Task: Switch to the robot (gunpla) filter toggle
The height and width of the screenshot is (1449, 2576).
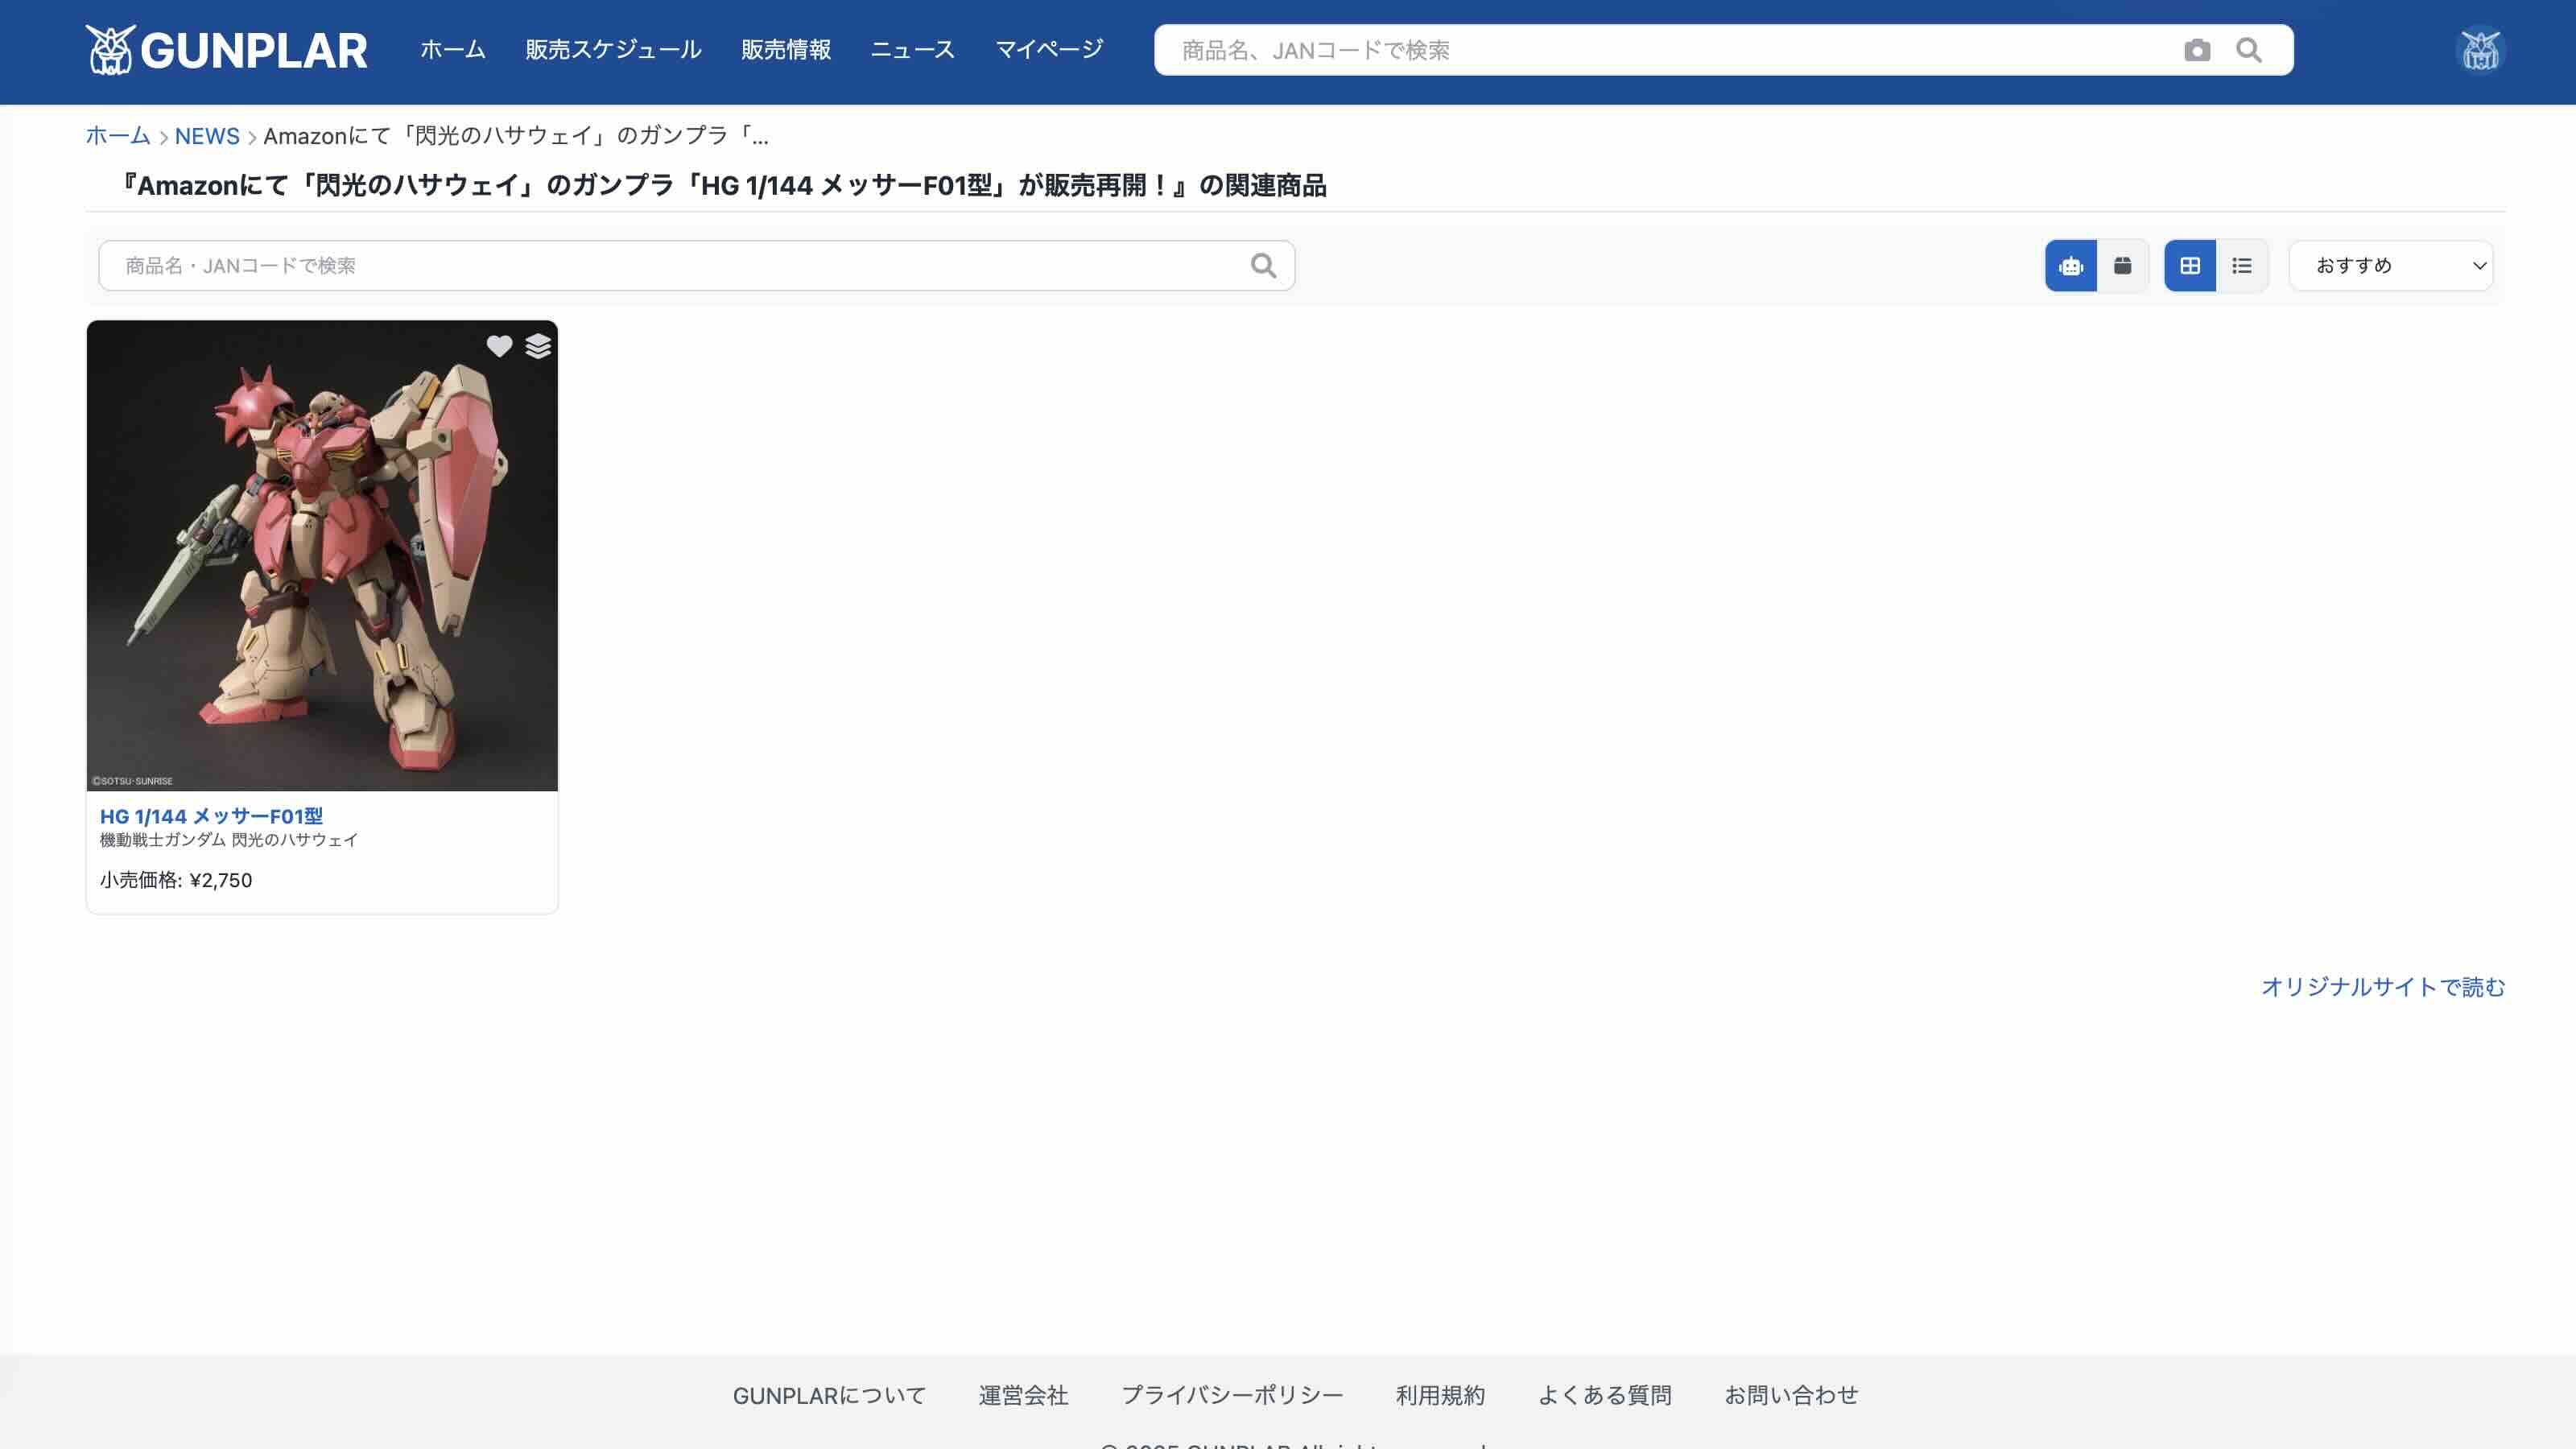Action: (2070, 266)
